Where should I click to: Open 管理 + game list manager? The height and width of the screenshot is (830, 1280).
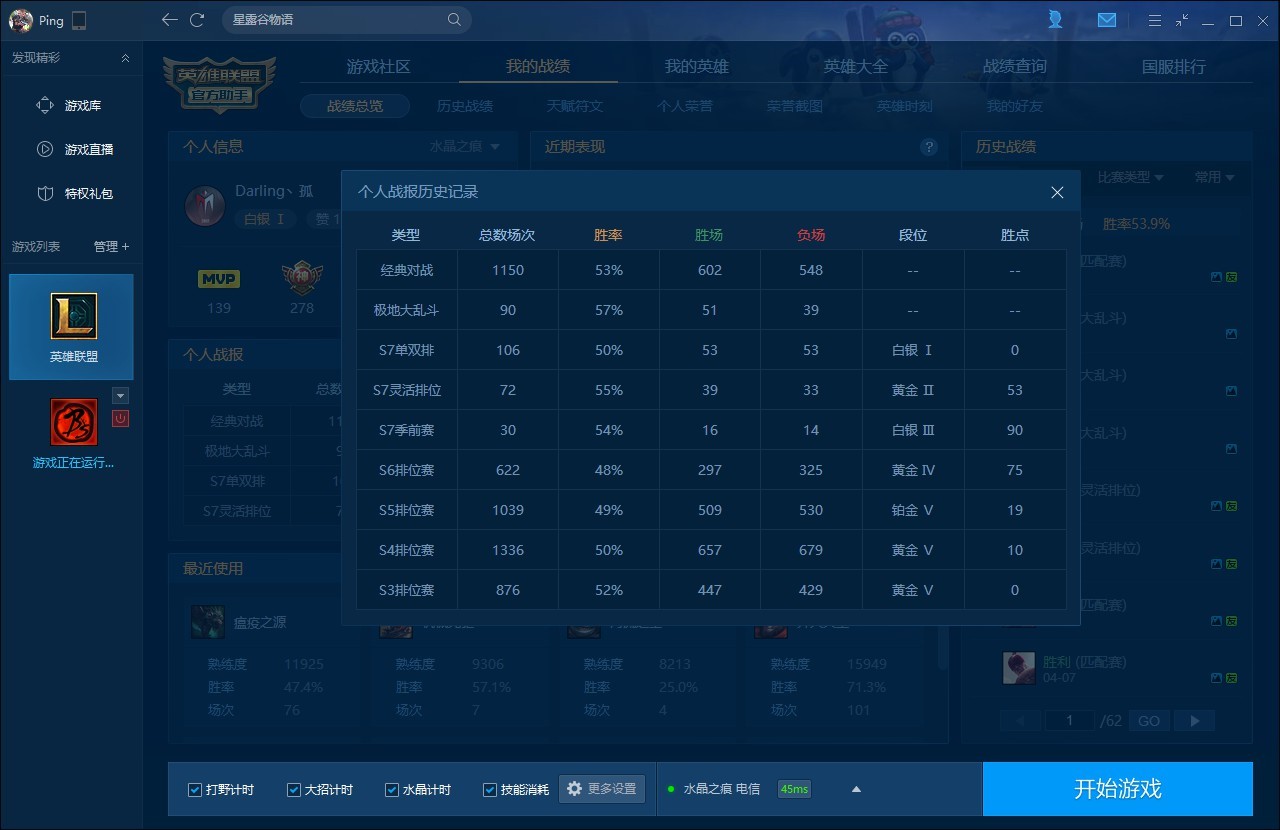click(x=111, y=246)
